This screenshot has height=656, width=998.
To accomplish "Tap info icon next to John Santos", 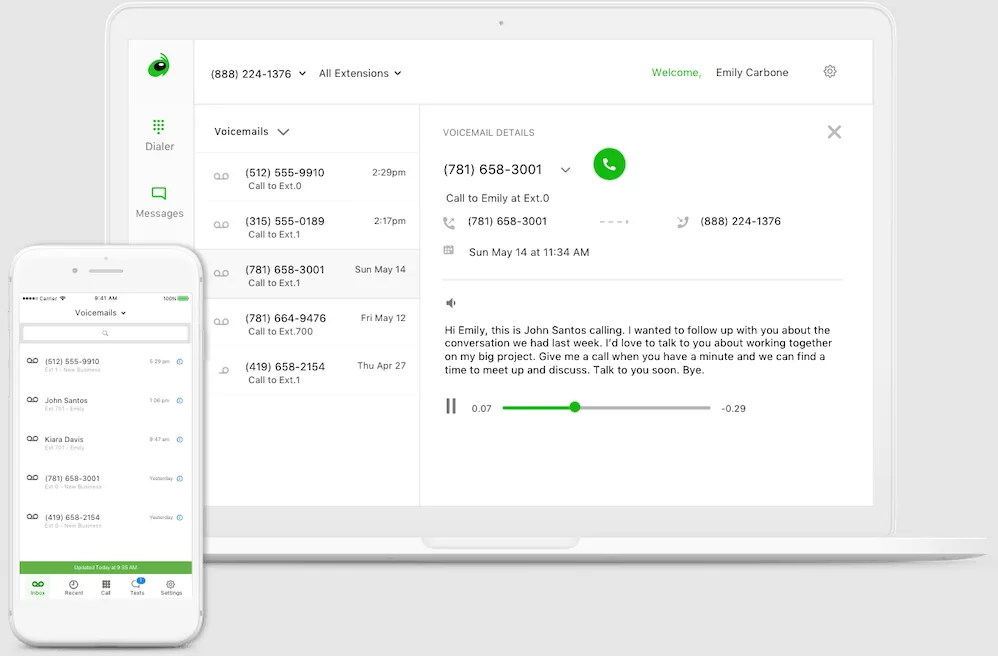I will tap(180, 400).
